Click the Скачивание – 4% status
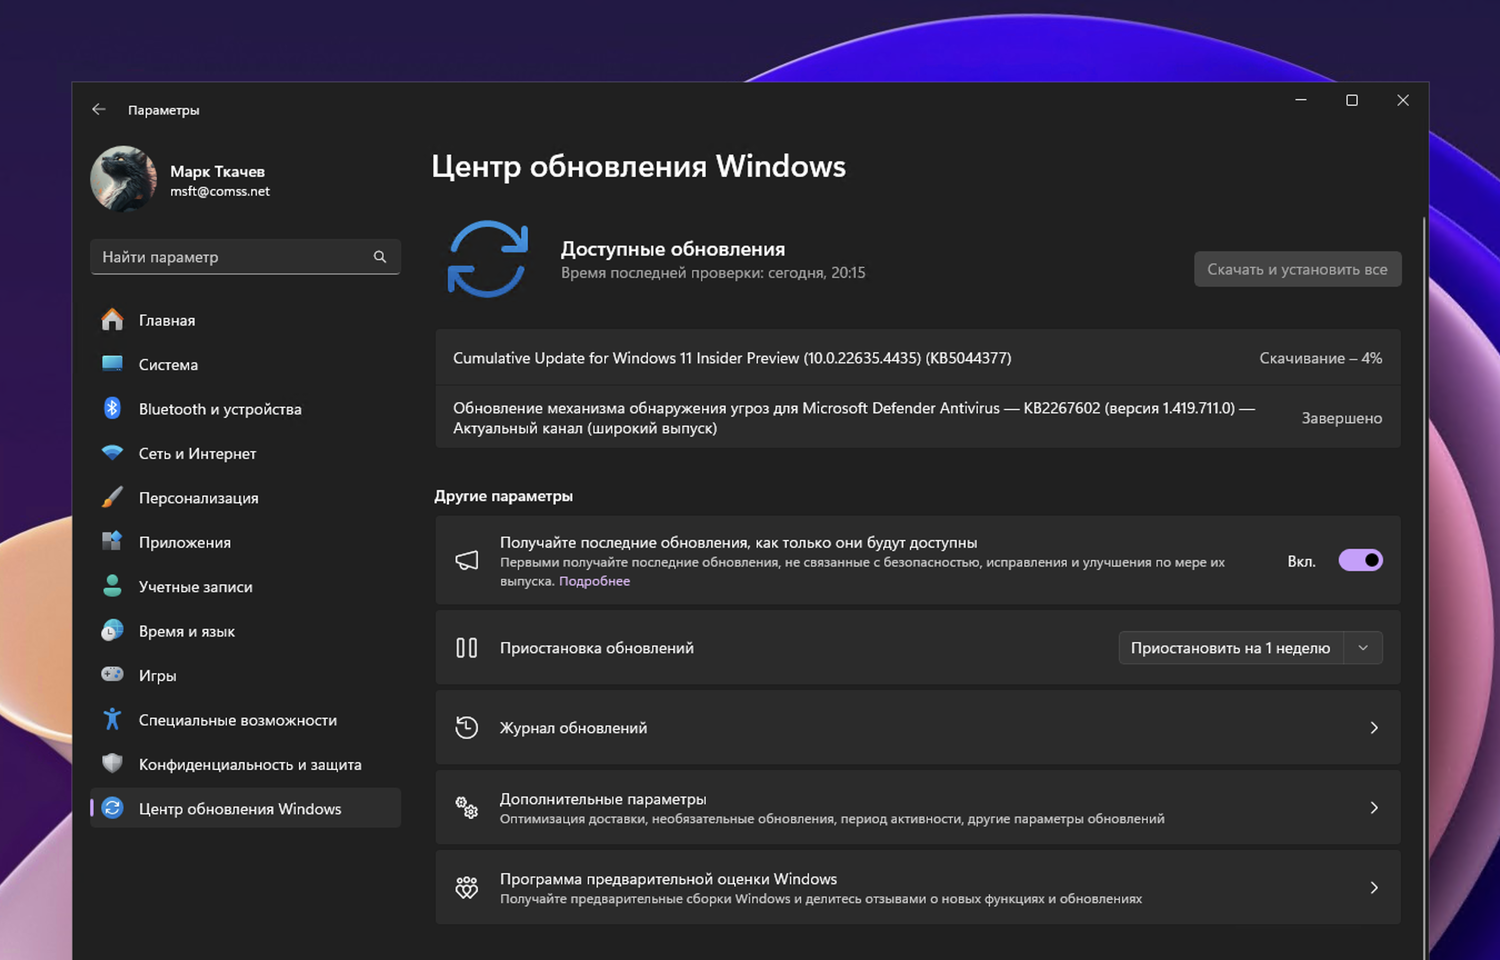Image resolution: width=1500 pixels, height=960 pixels. (x=1320, y=358)
